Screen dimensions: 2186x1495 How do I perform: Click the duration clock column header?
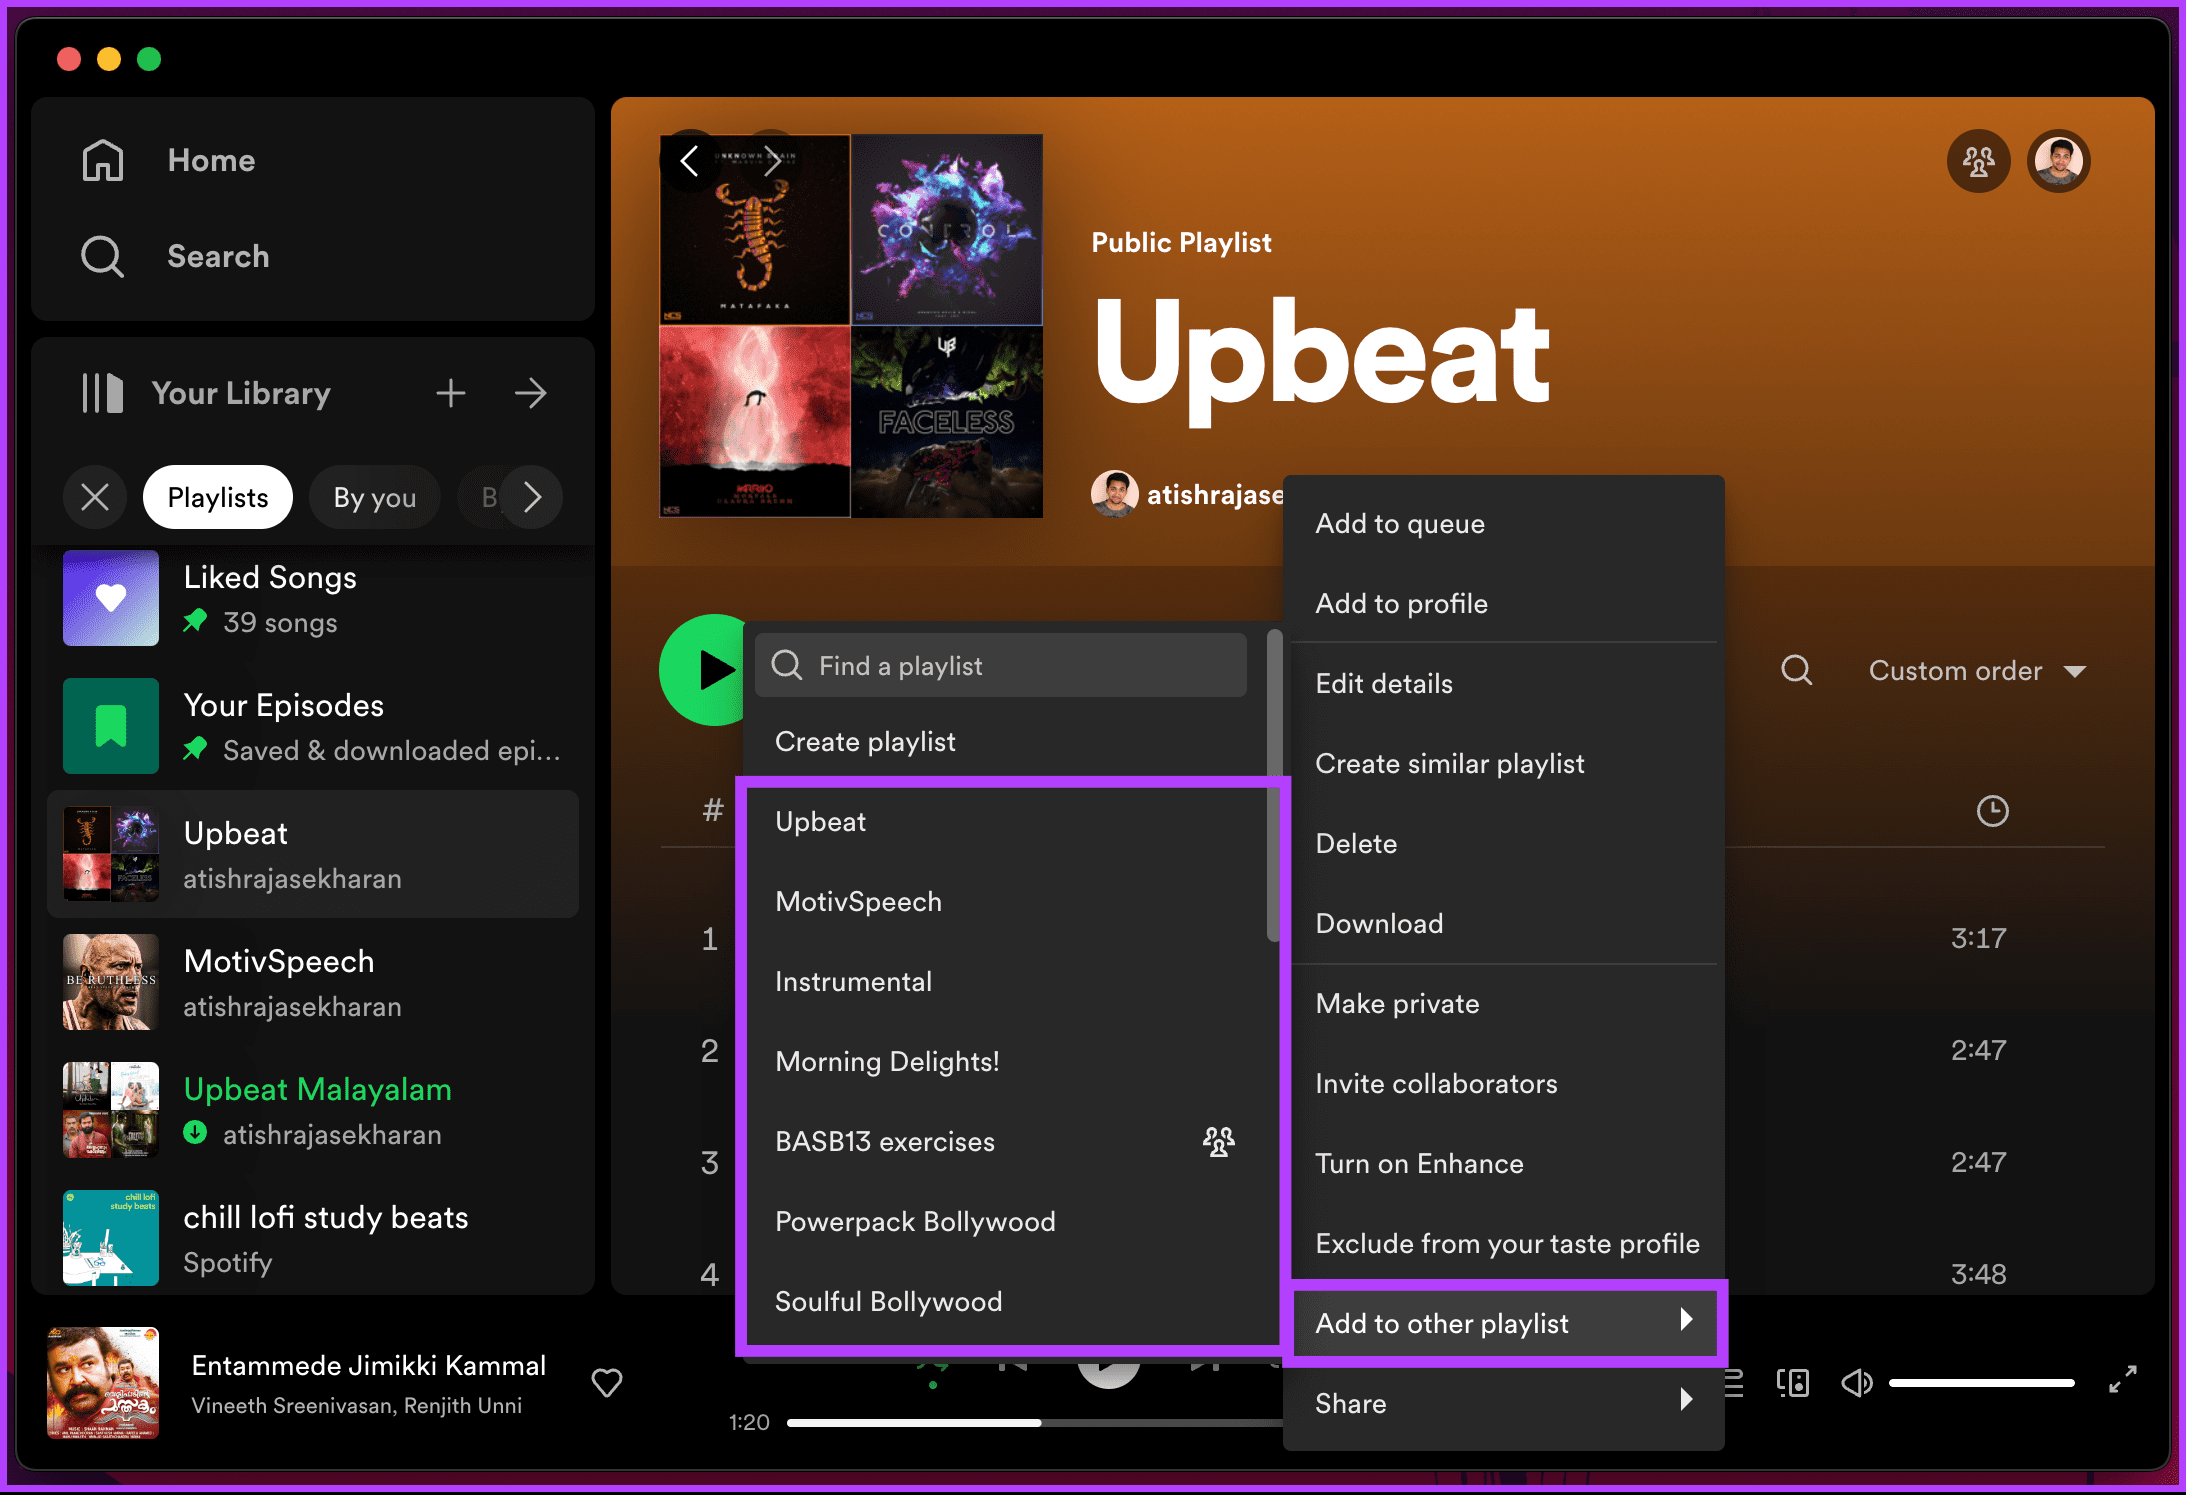(x=1993, y=811)
